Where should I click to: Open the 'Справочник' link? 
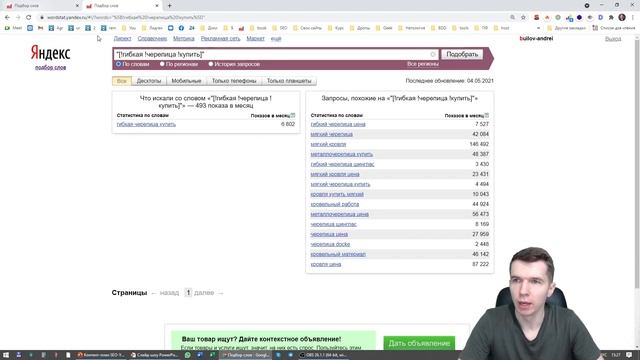coord(152,38)
